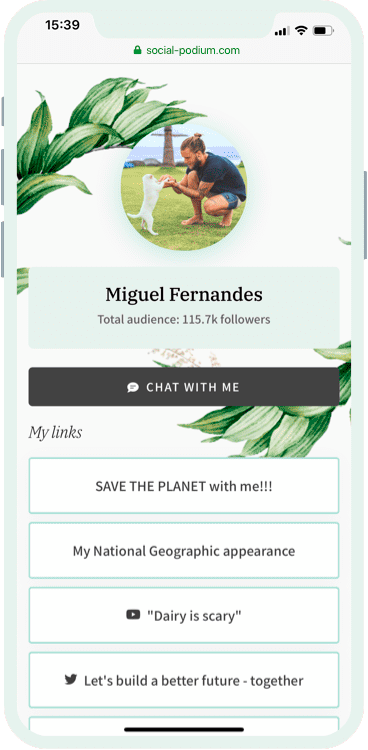Open "Let's build a better future - together"
The width and height of the screenshot is (368, 750).
pos(184,680)
